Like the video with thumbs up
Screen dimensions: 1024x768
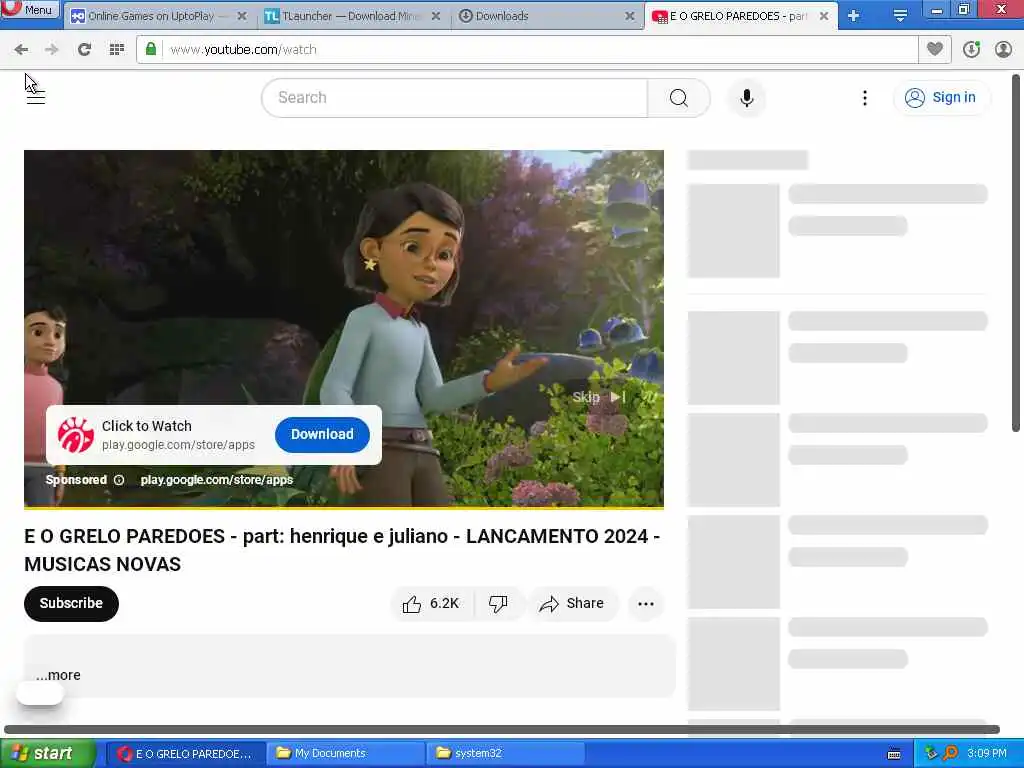coord(431,603)
